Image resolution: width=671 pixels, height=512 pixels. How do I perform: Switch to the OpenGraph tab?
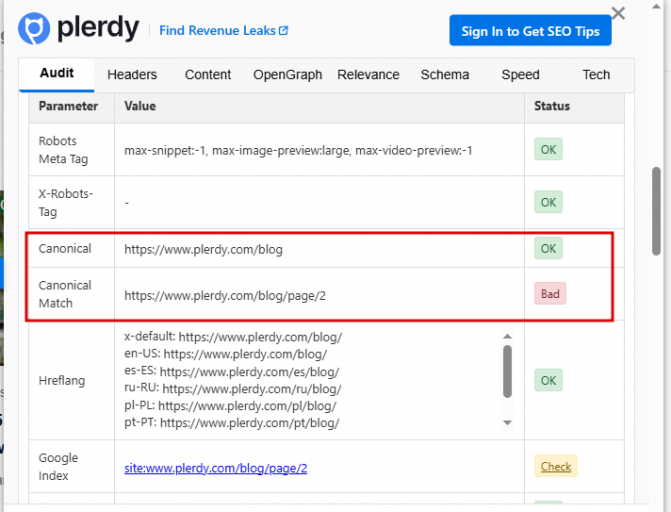[x=288, y=75]
